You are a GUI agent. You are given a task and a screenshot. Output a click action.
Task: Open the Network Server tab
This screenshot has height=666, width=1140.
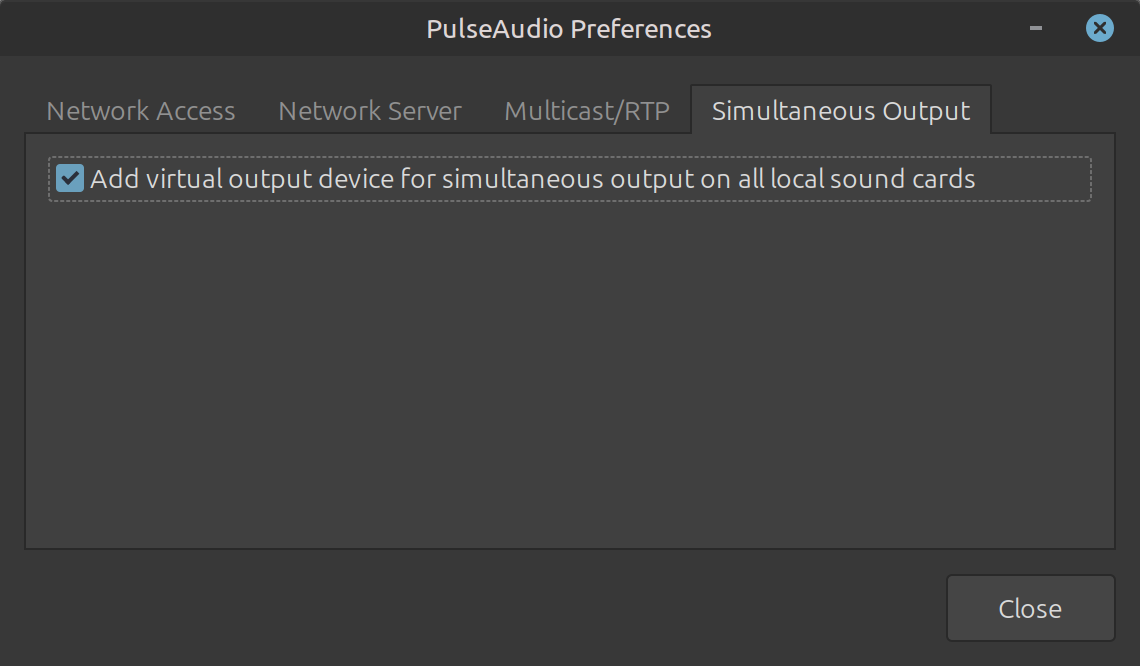point(370,111)
